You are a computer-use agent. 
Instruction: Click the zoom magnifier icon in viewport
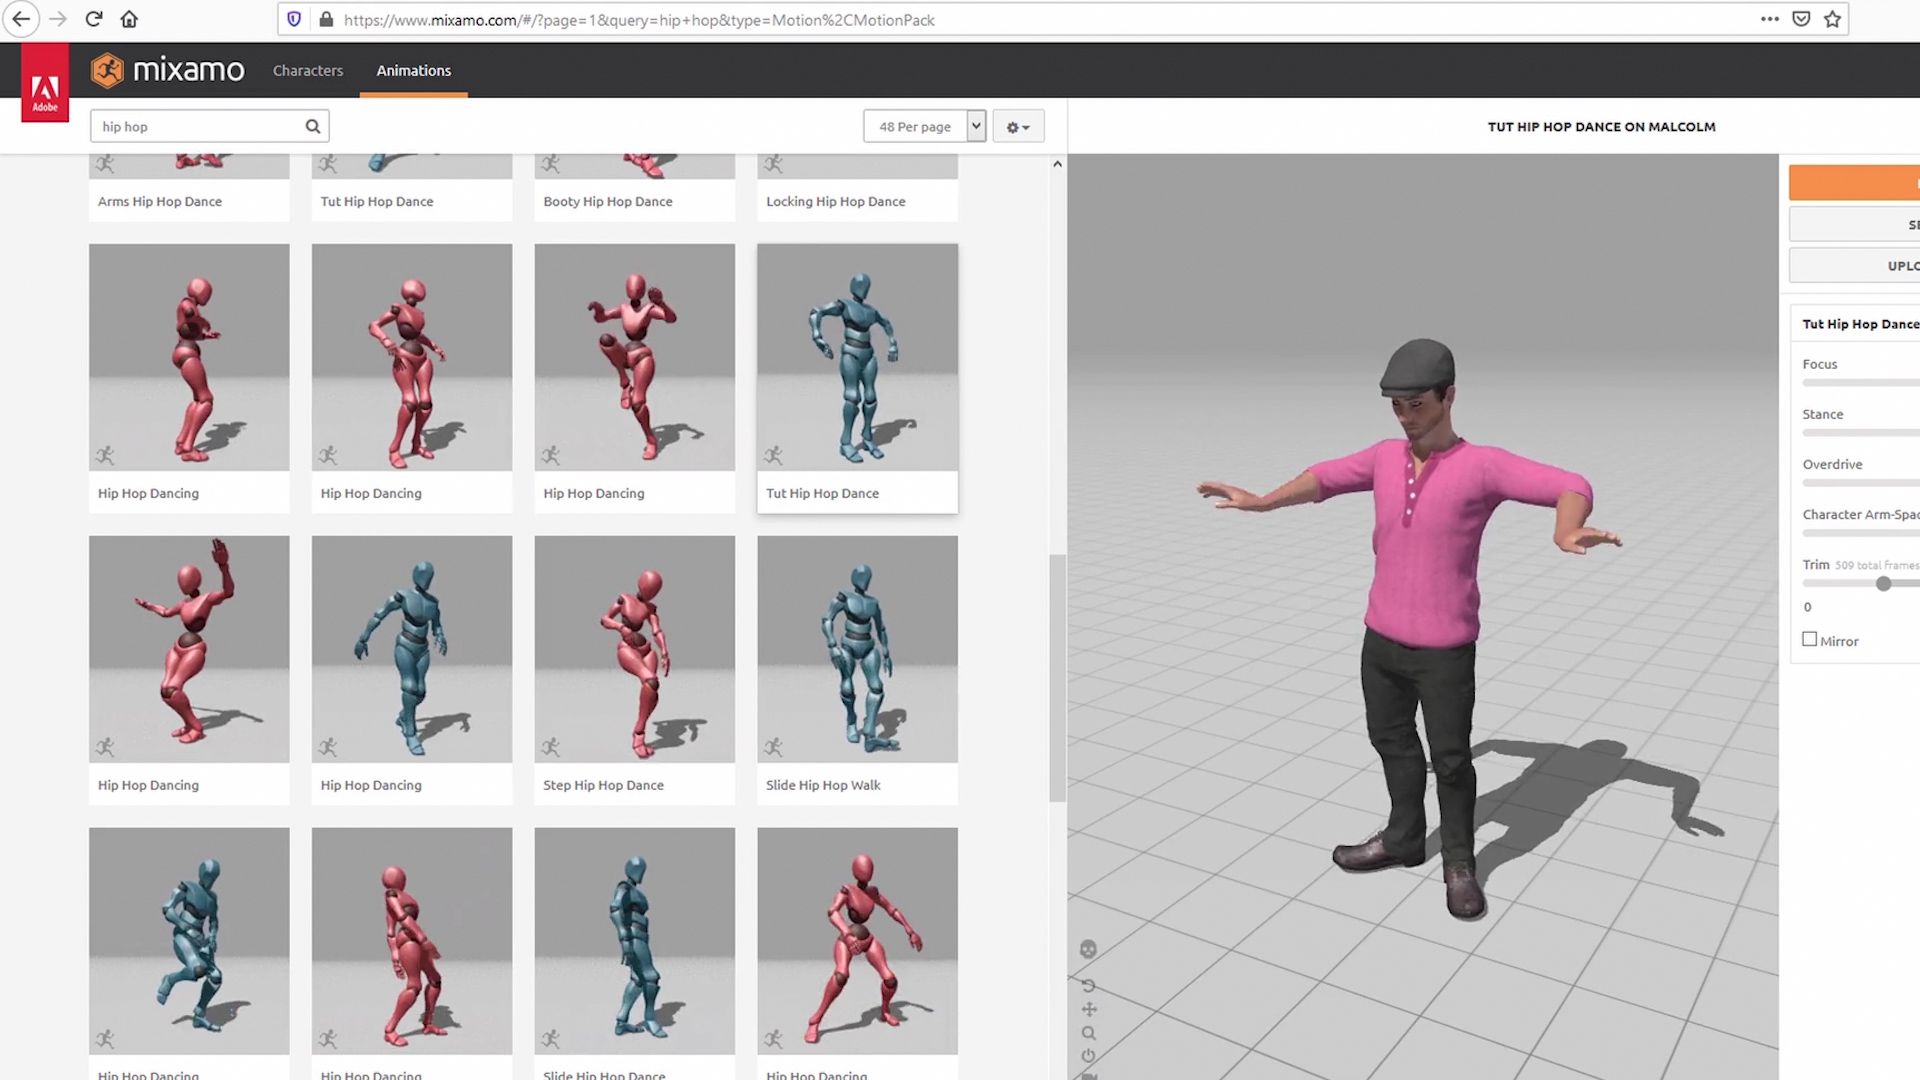(1089, 1033)
